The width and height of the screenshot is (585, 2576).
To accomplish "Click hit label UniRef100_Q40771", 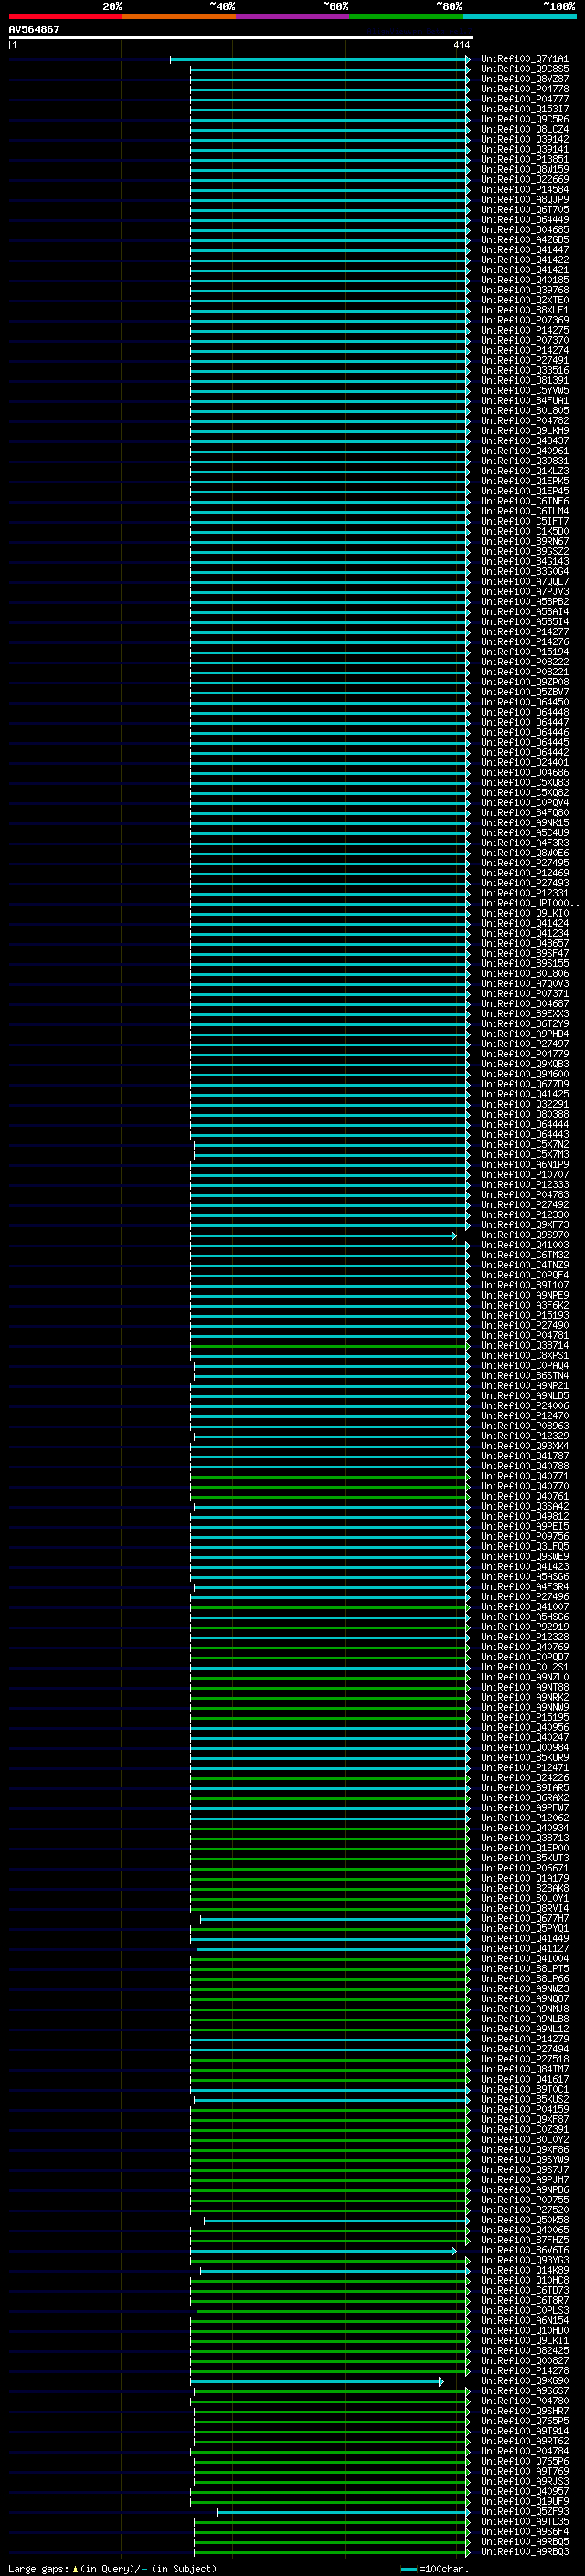I will [x=525, y=1476].
